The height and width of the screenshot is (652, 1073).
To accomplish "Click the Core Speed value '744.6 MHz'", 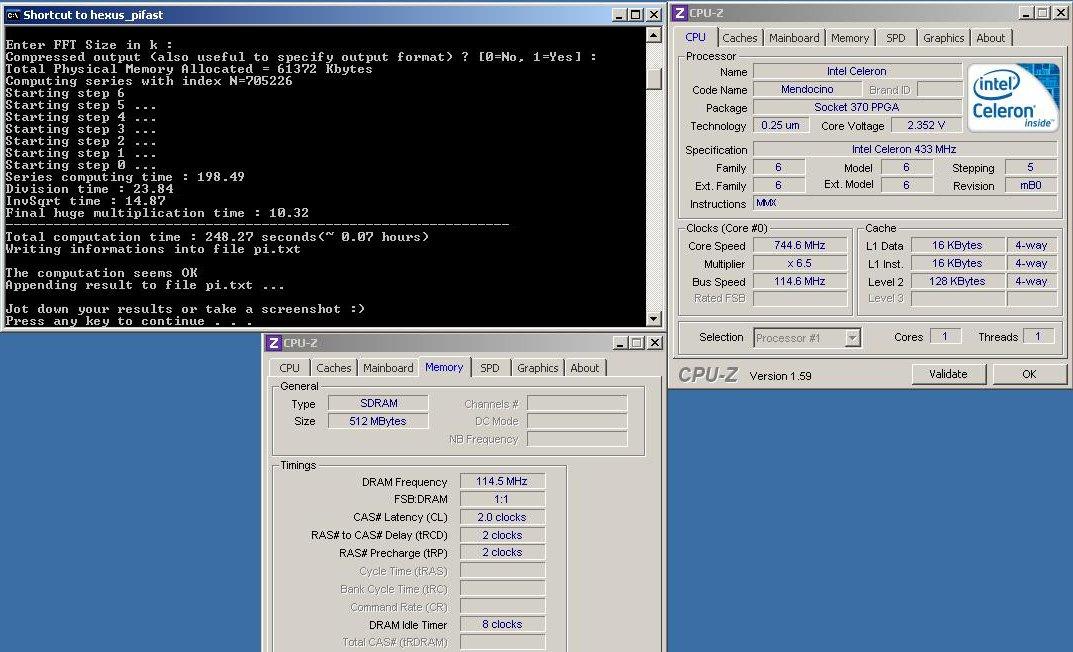I will tap(799, 245).
